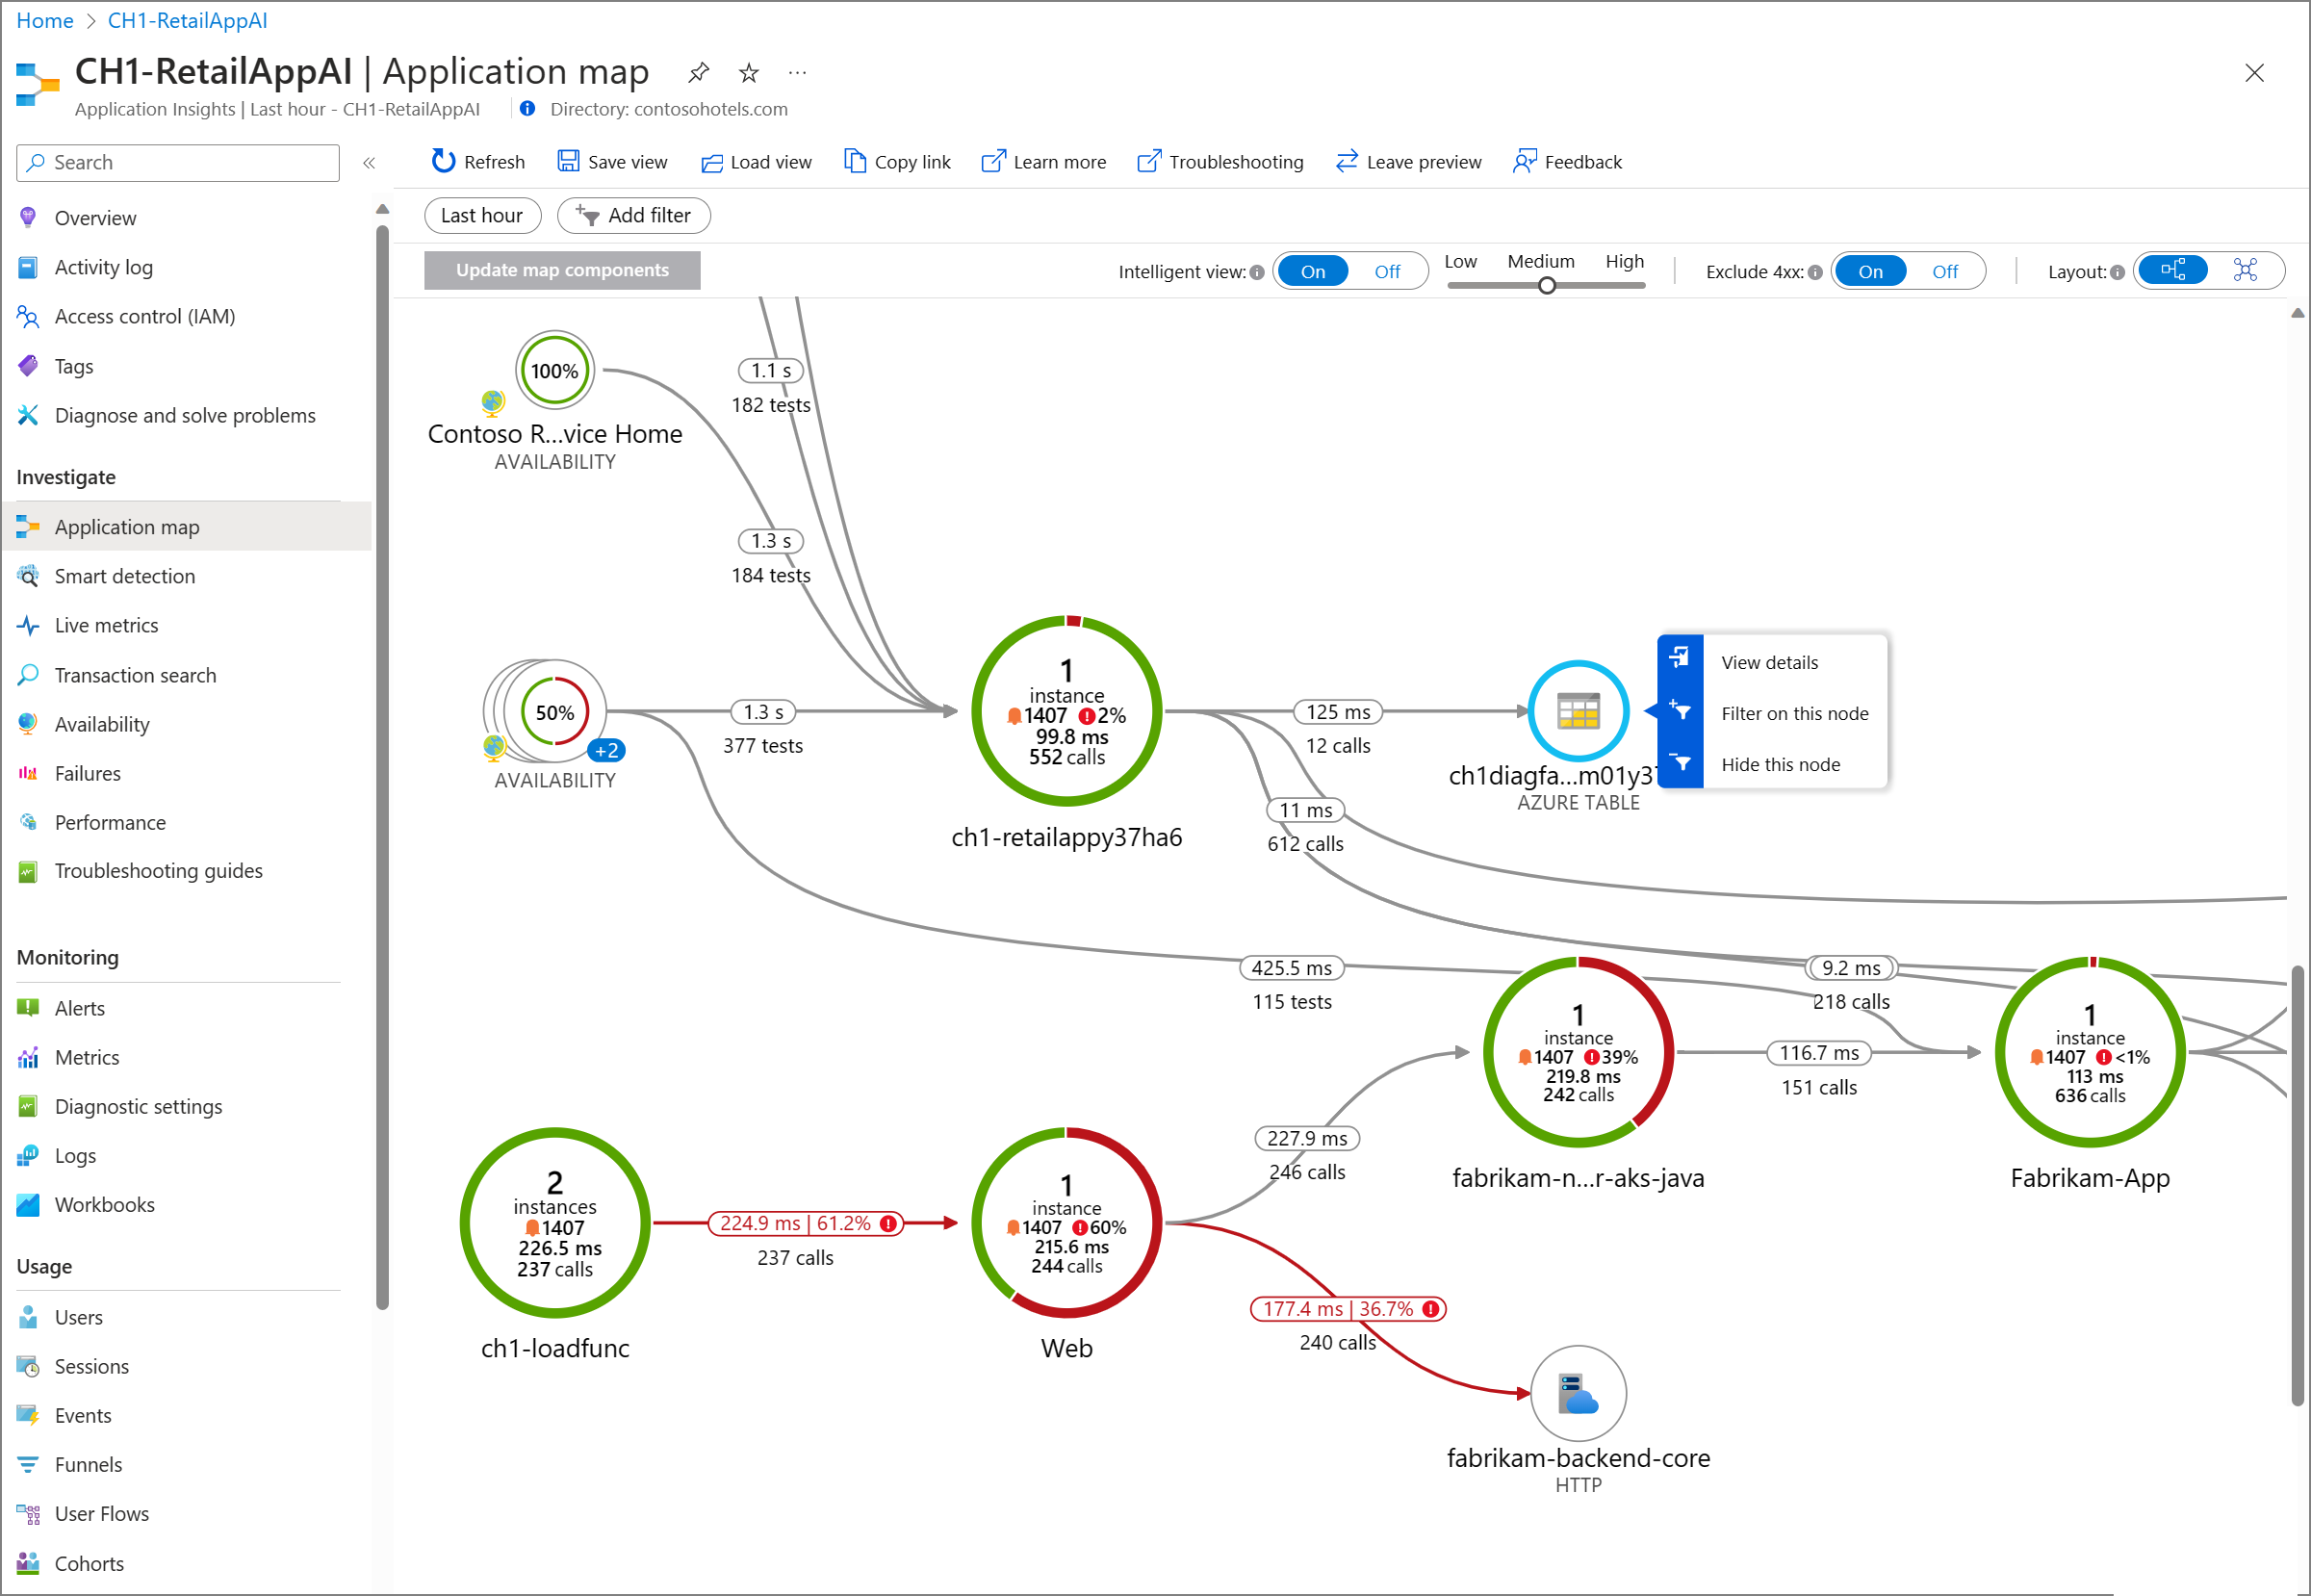The height and width of the screenshot is (1596, 2311).
Task: Toggle Intelligent view Off
Action: (x=1387, y=269)
